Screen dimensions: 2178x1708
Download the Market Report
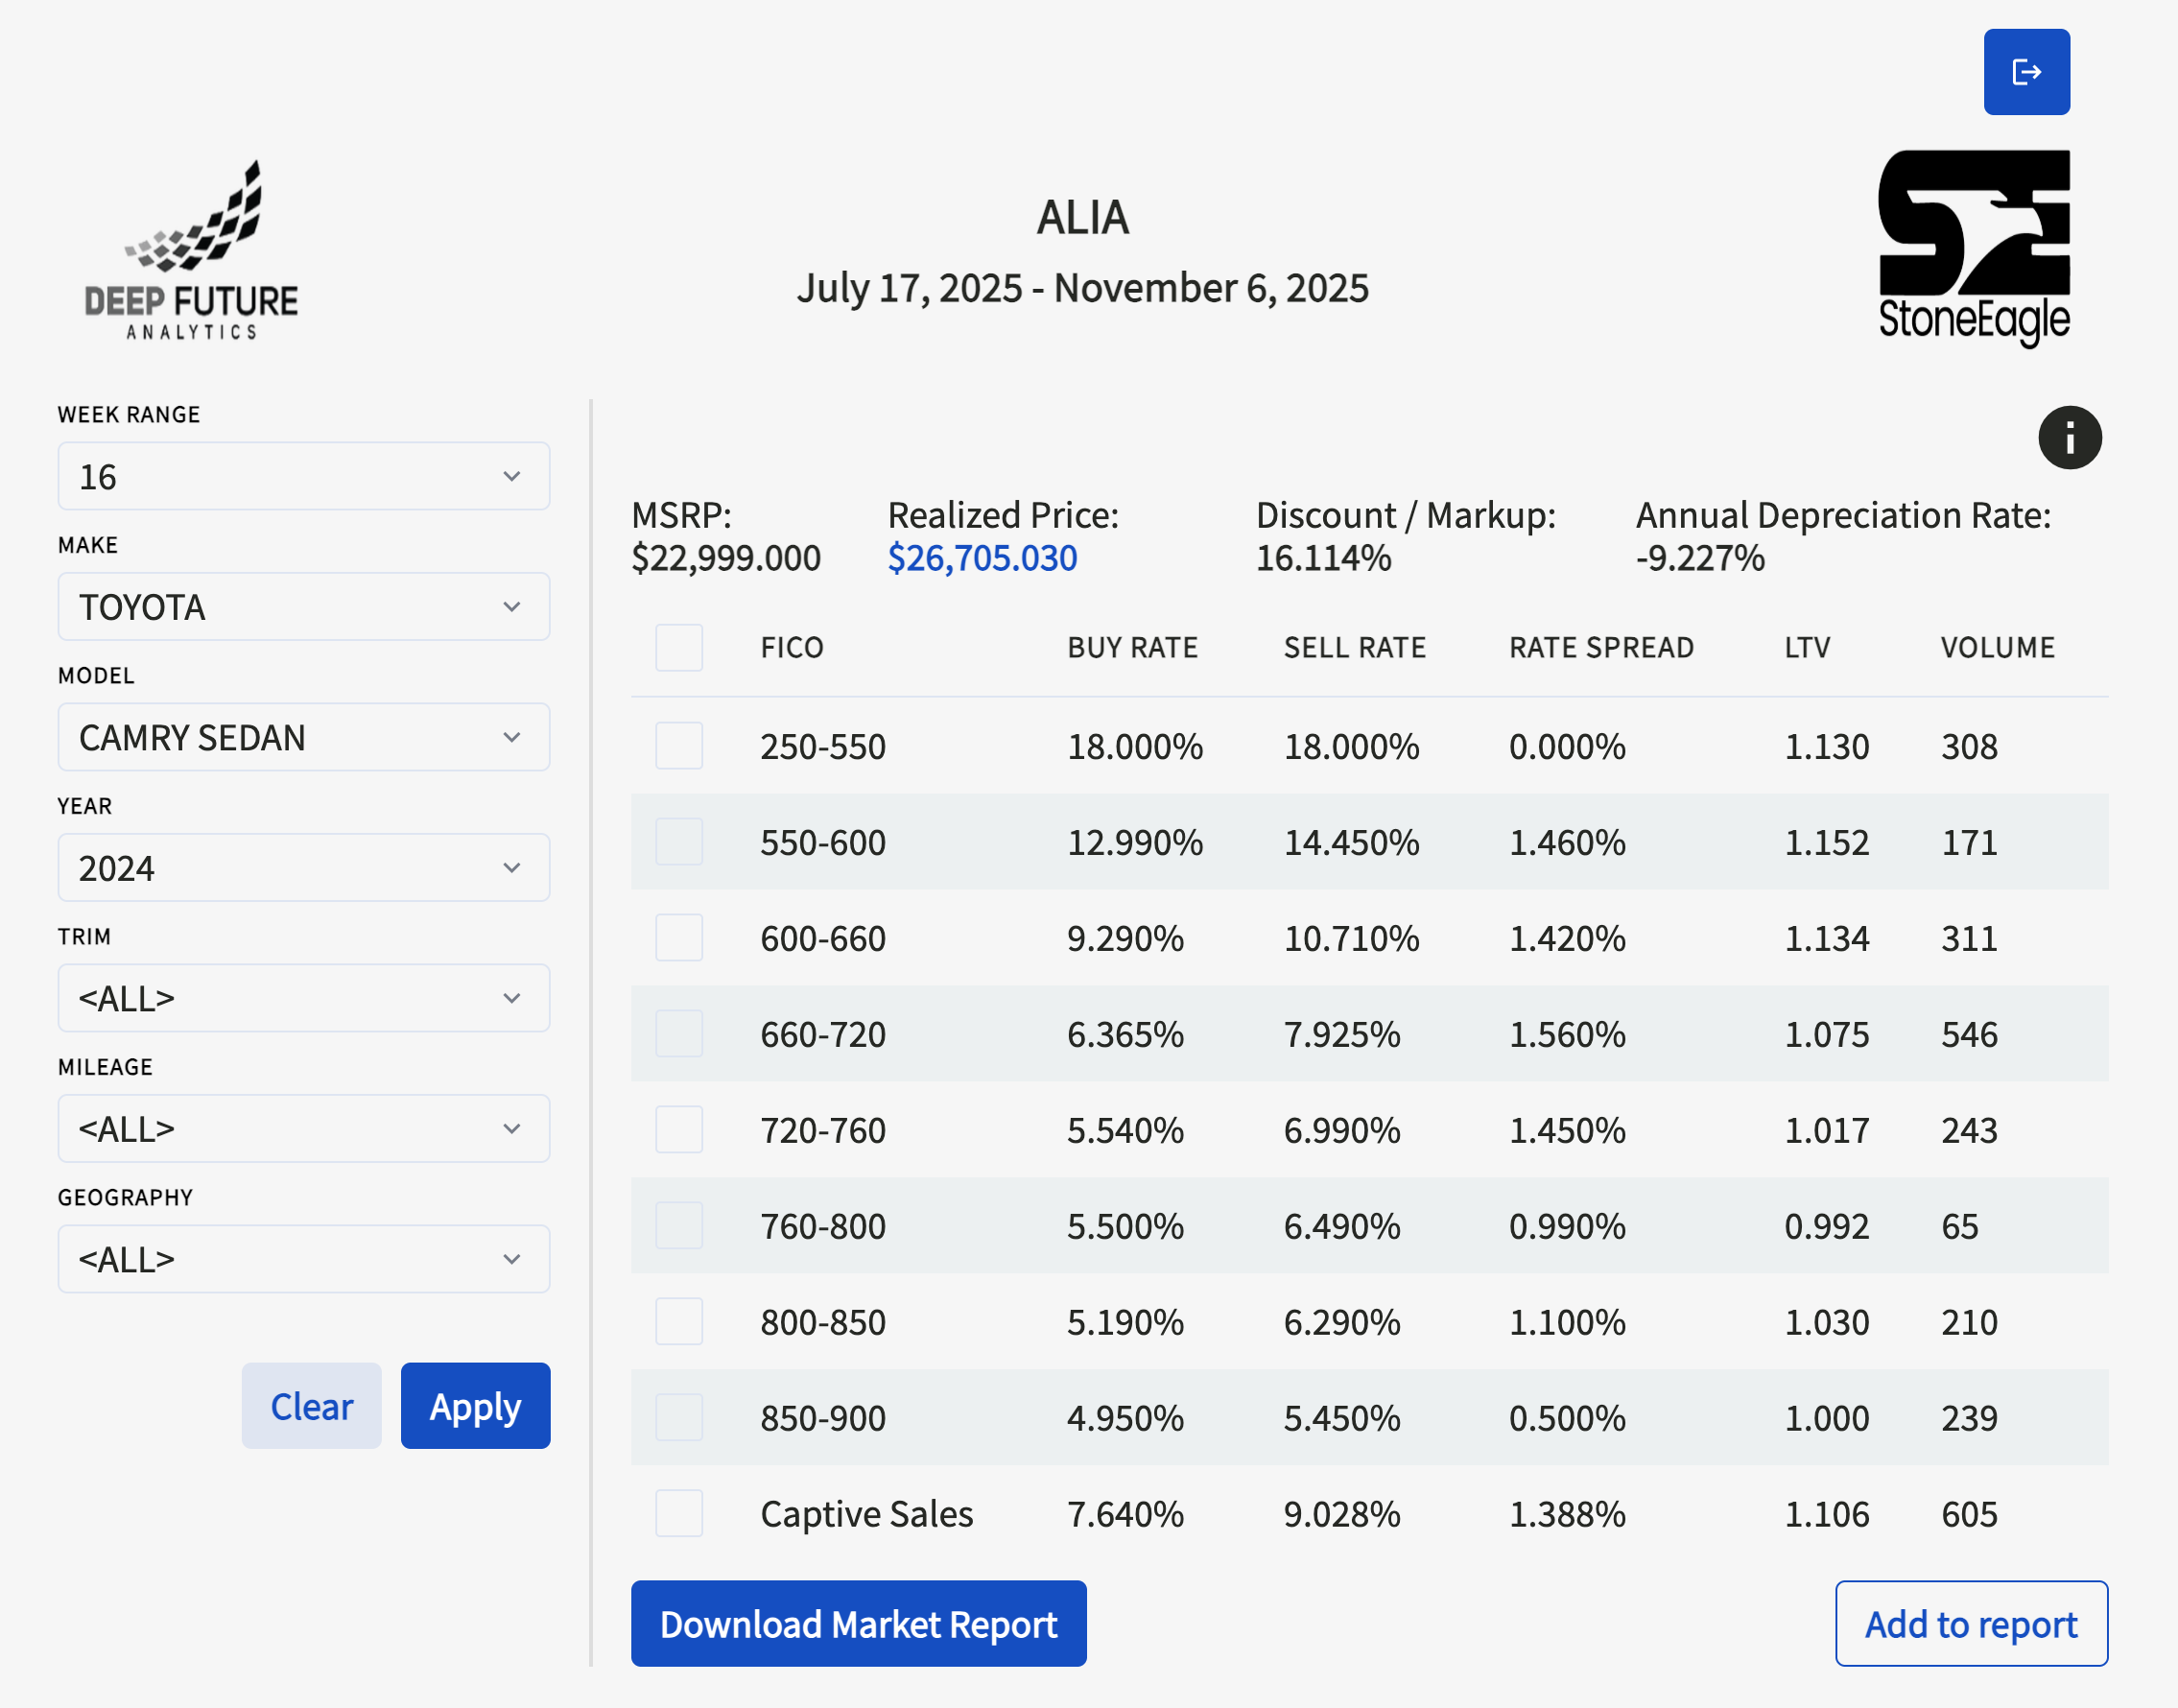coord(858,1623)
